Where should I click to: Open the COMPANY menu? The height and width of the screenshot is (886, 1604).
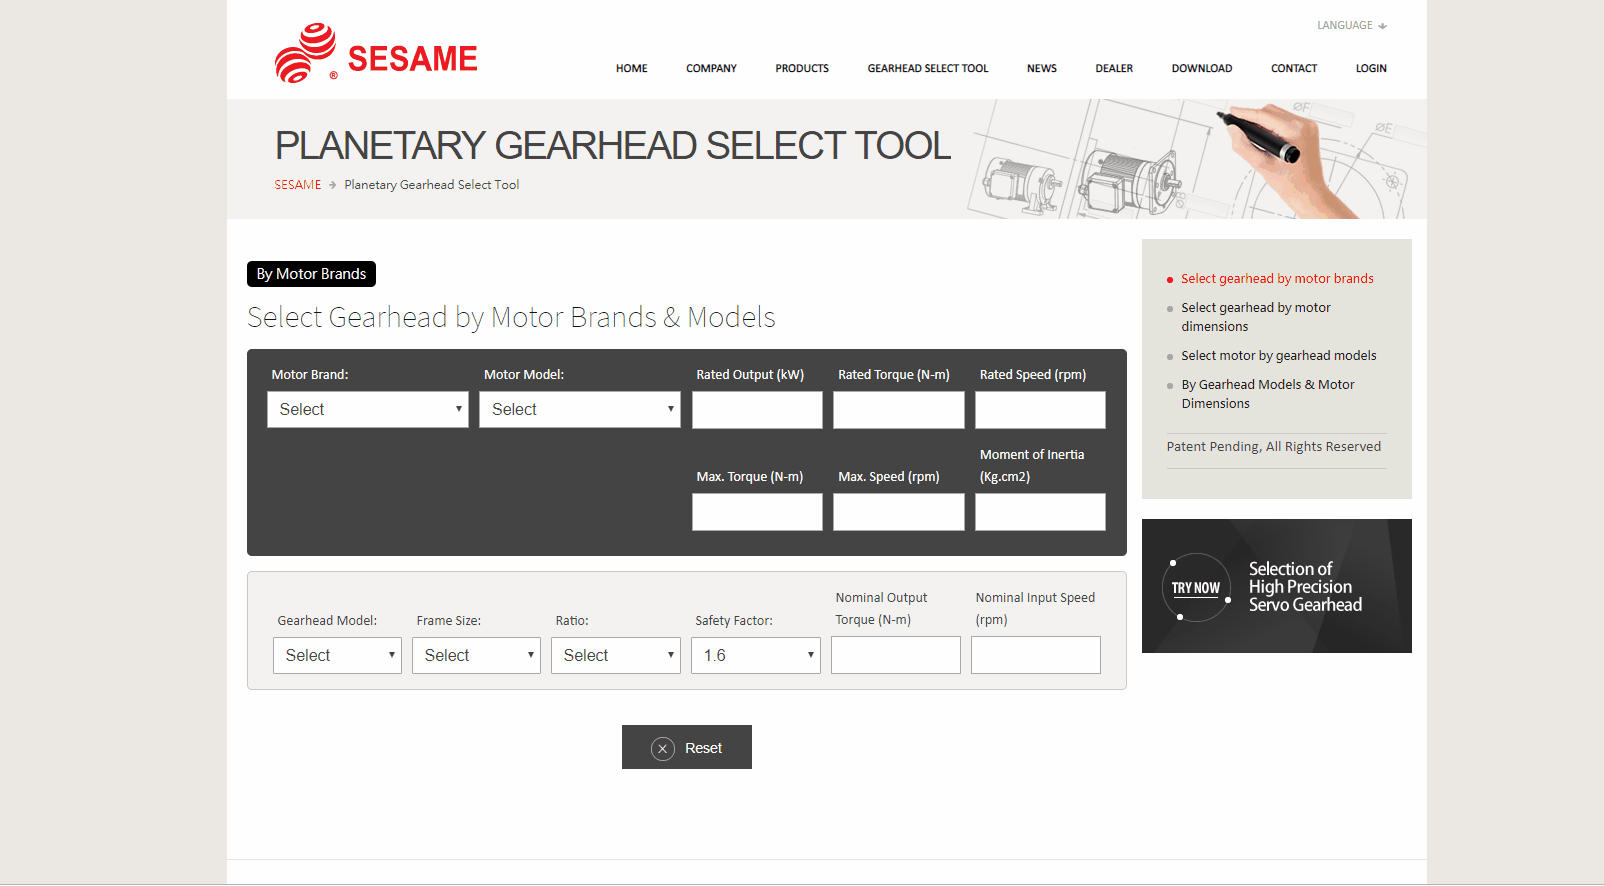[711, 69]
